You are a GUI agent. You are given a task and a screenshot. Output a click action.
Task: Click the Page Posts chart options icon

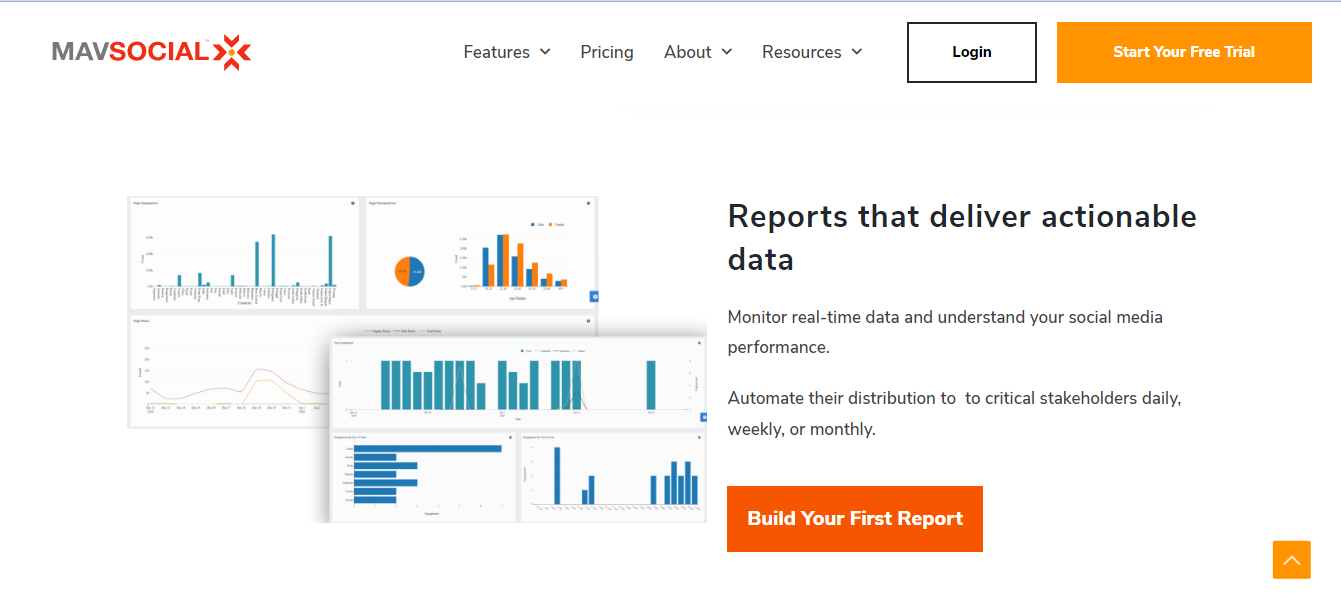tap(588, 321)
